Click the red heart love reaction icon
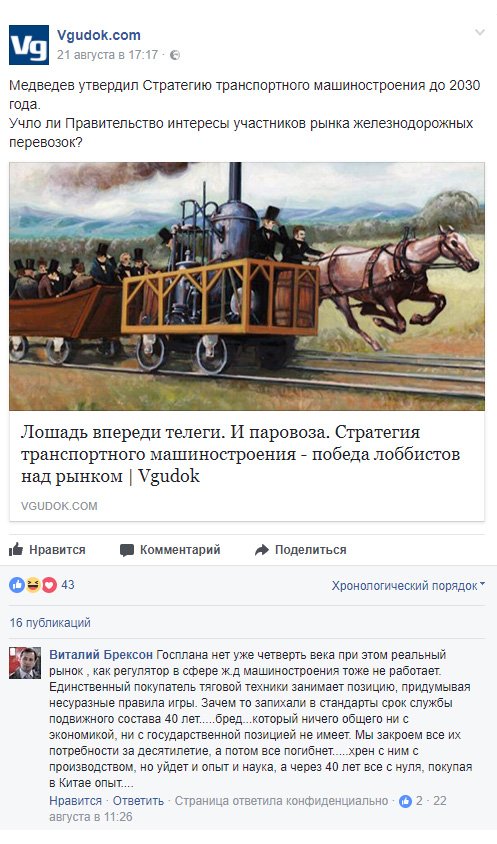The image size is (497, 844). click(x=49, y=585)
